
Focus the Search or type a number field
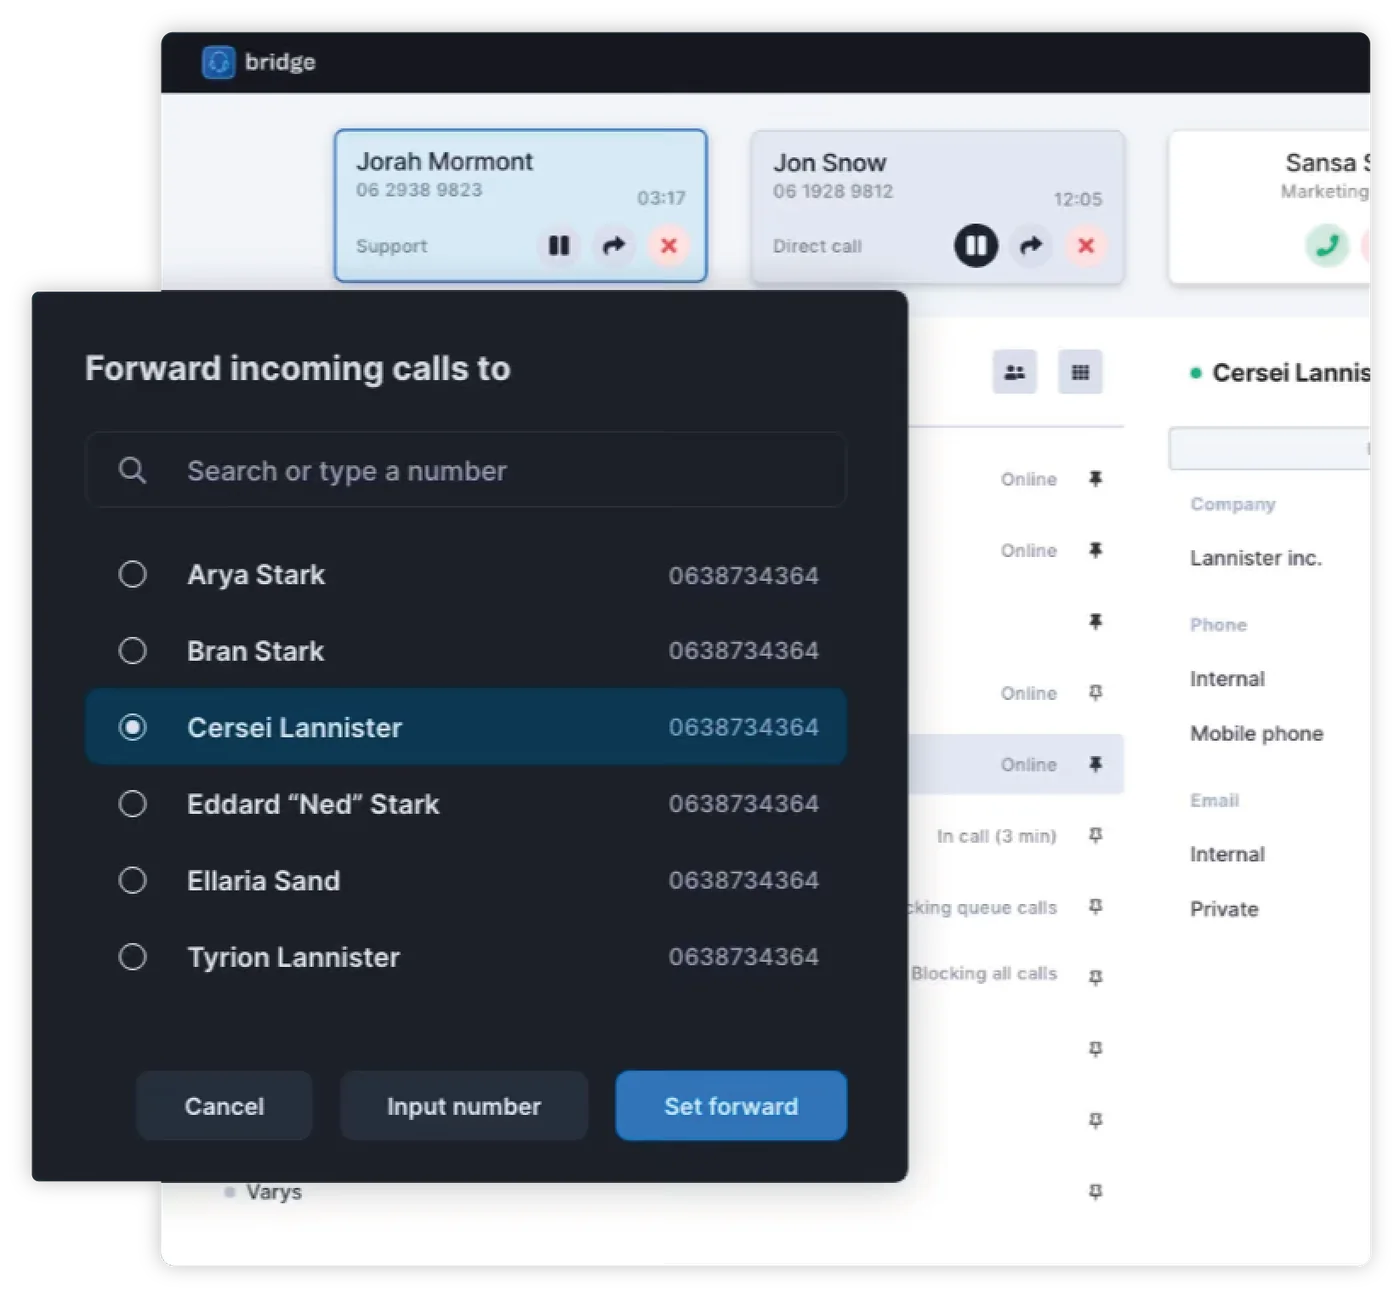[x=466, y=470]
